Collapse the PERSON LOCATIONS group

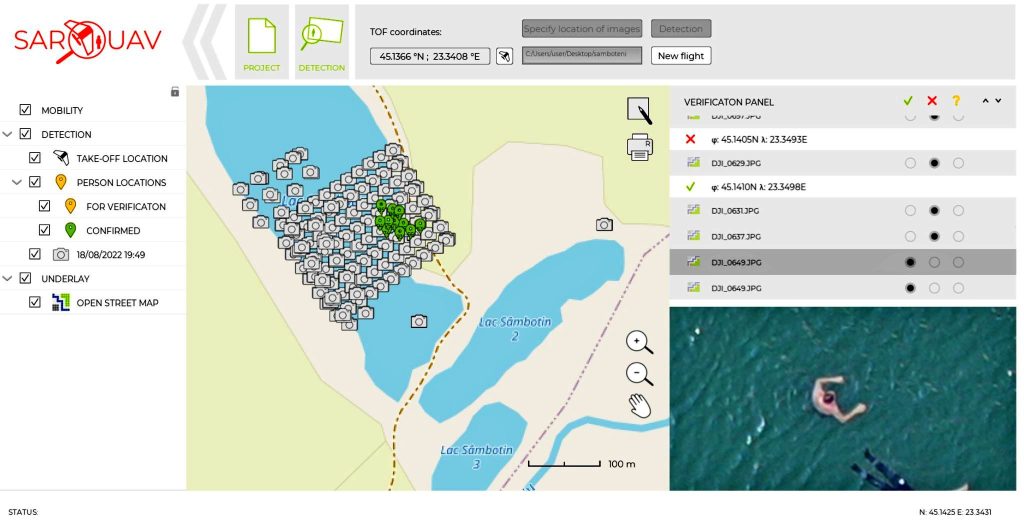point(17,182)
